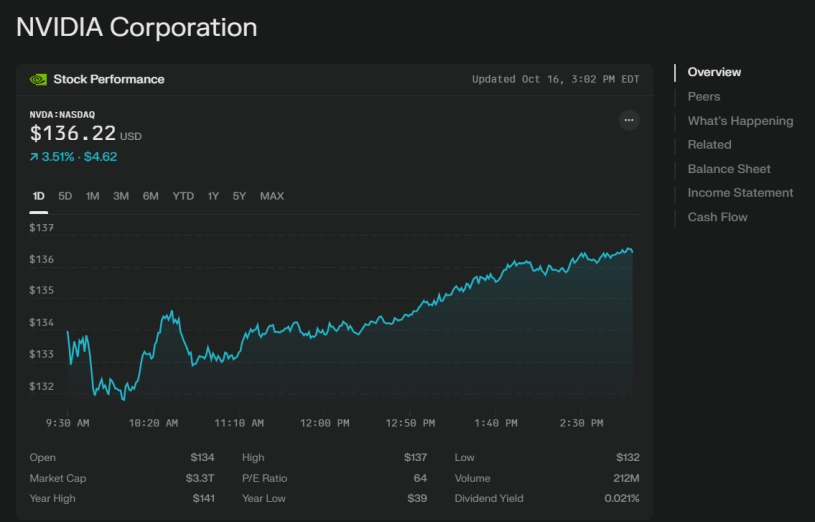Show the MAX time range

point(272,196)
